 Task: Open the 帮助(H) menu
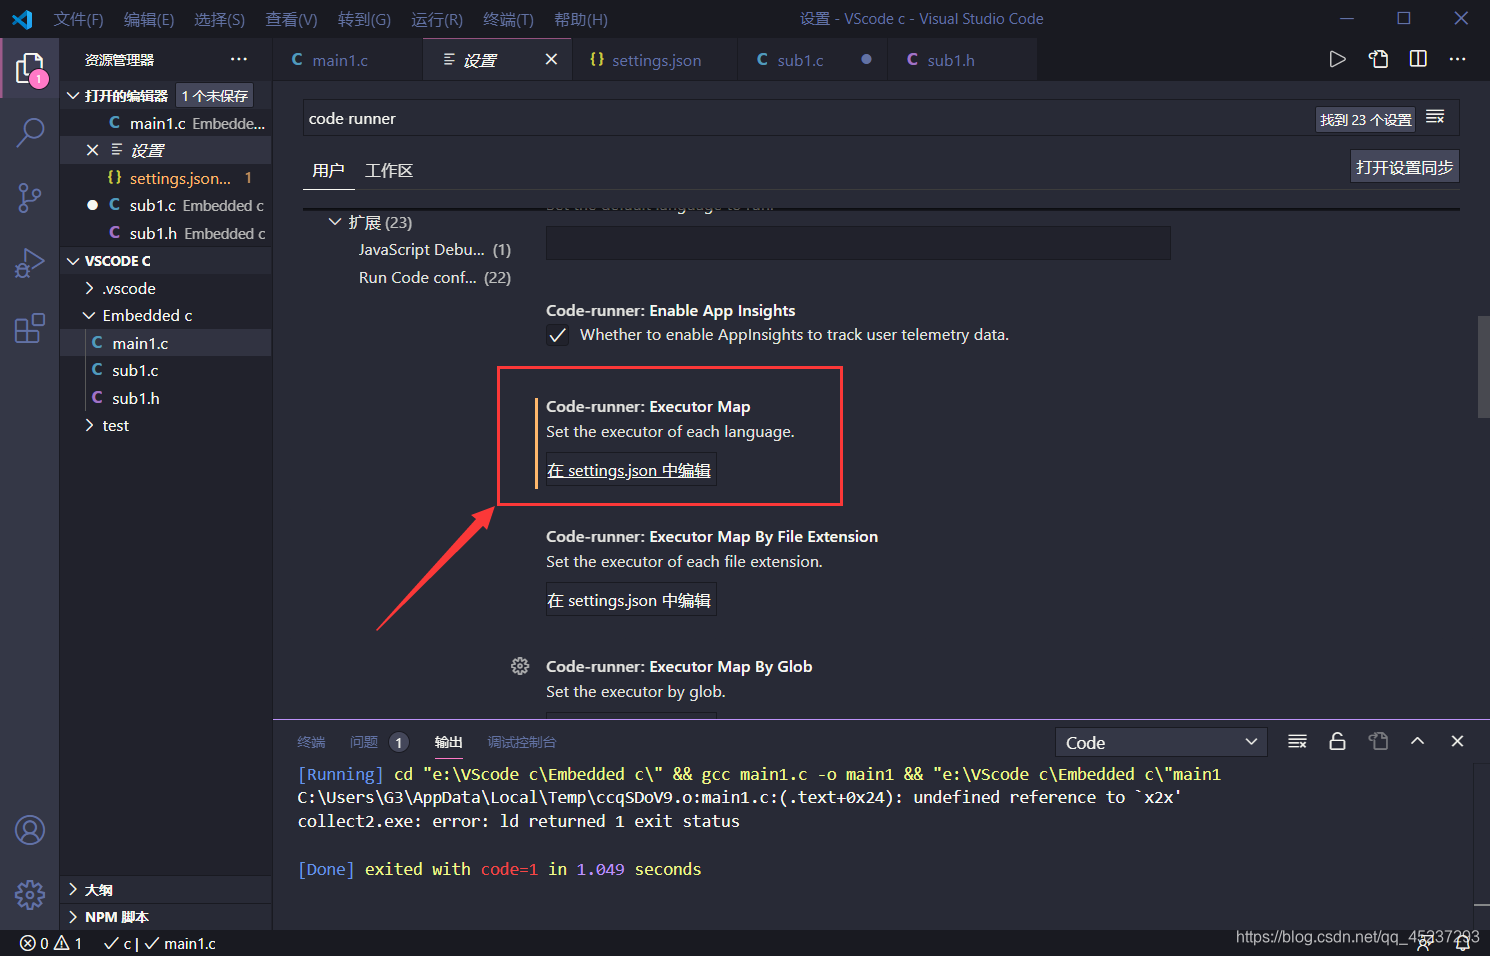tap(581, 19)
